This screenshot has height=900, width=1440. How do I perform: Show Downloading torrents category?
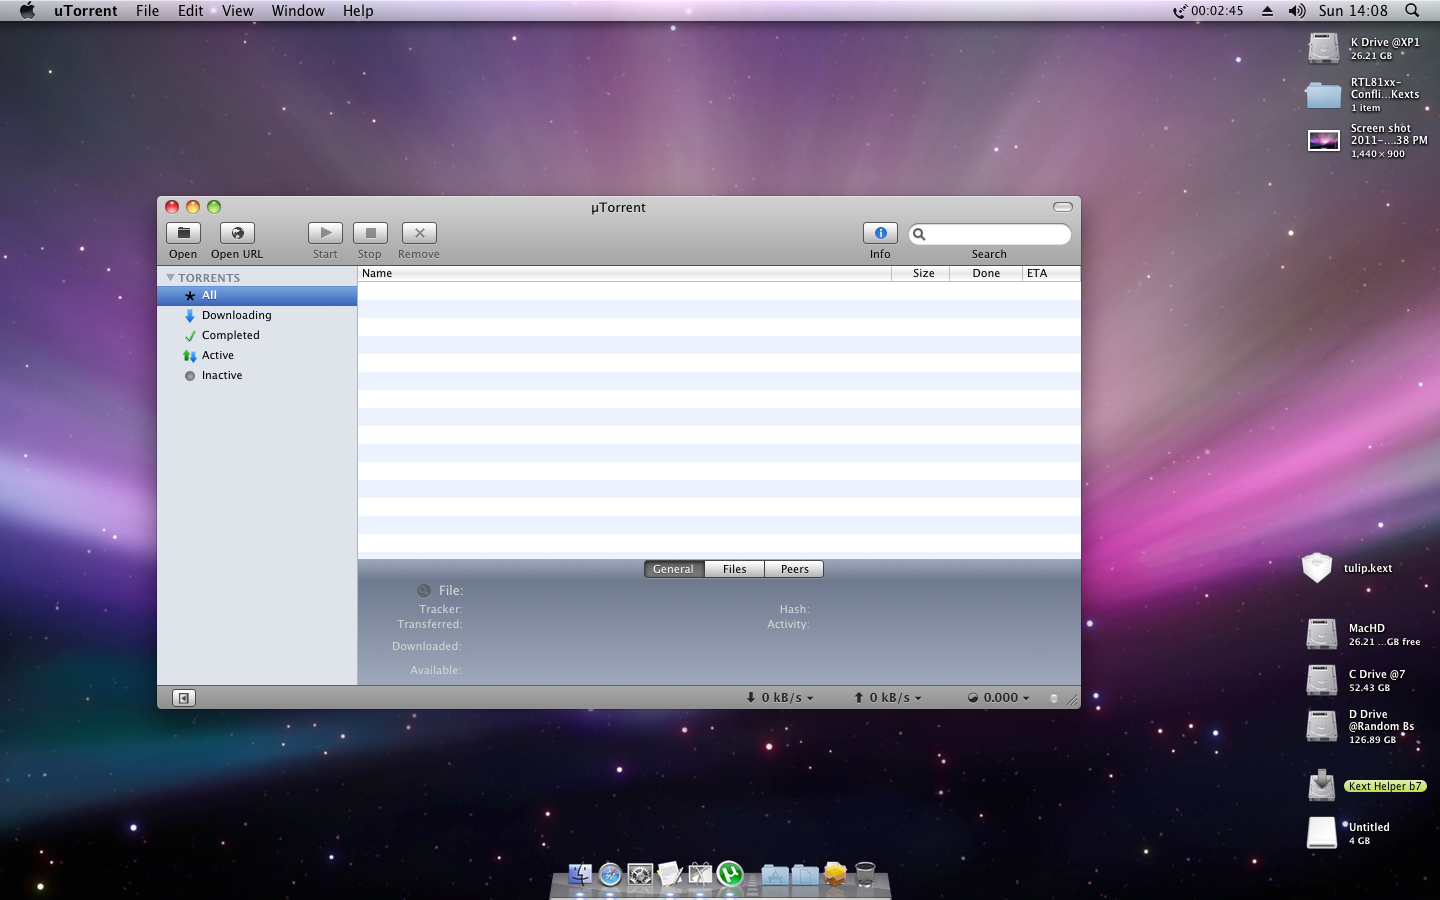(257, 316)
